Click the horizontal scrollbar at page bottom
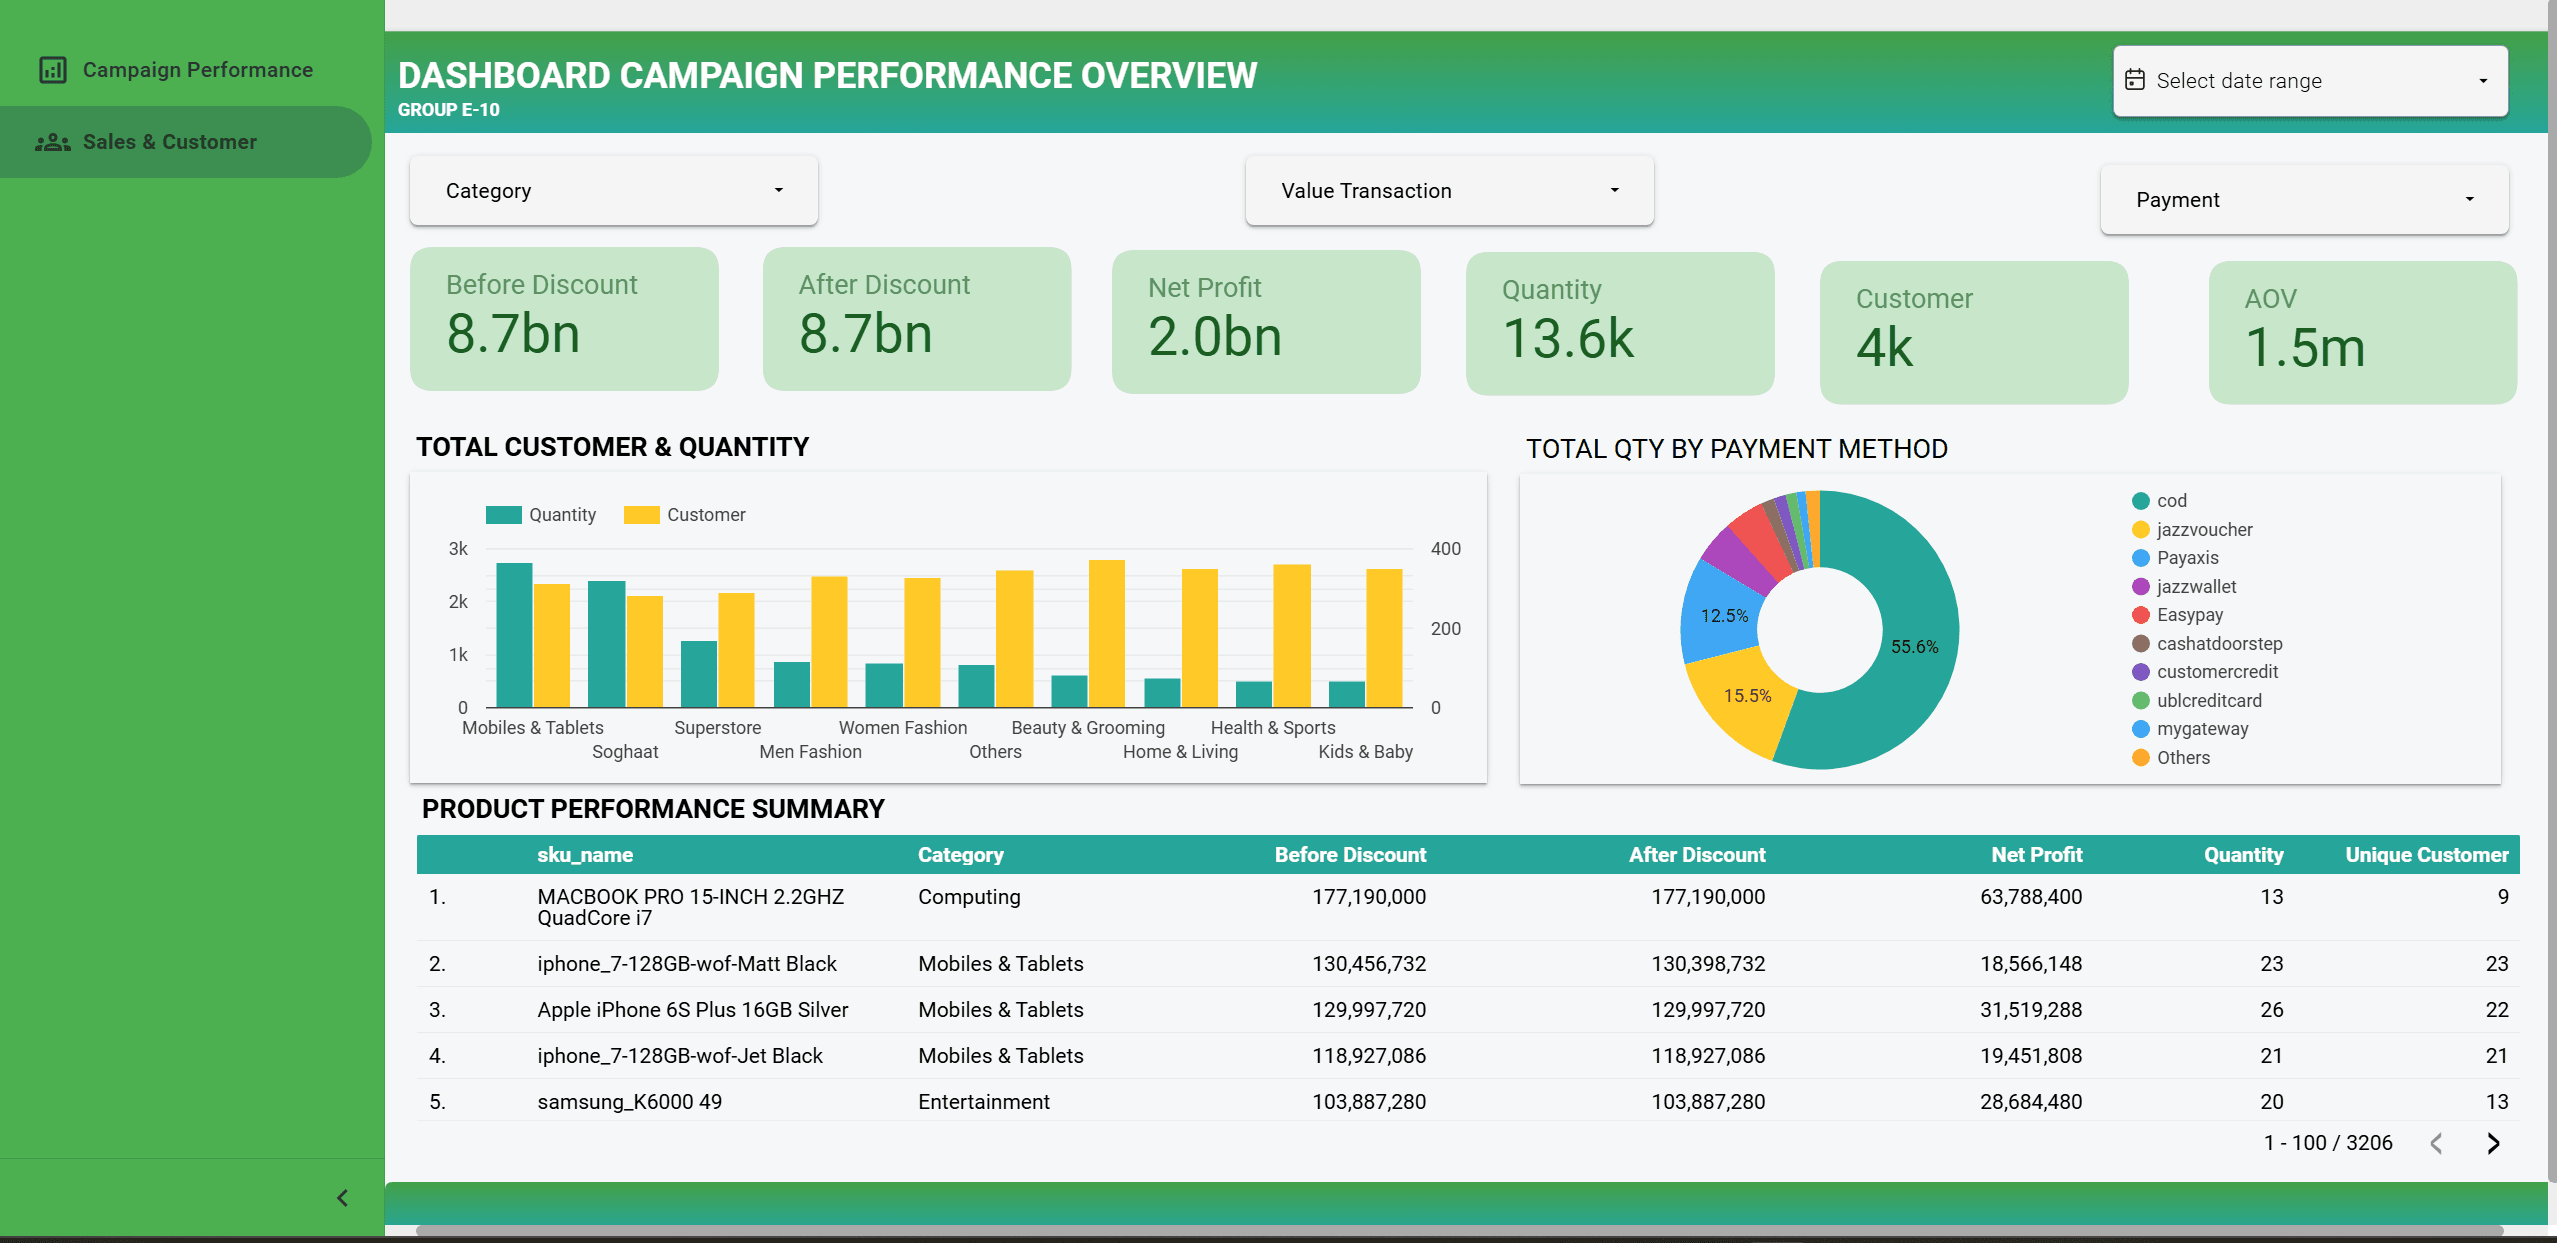Viewport: 2557px width, 1243px height. pos(1459,1231)
